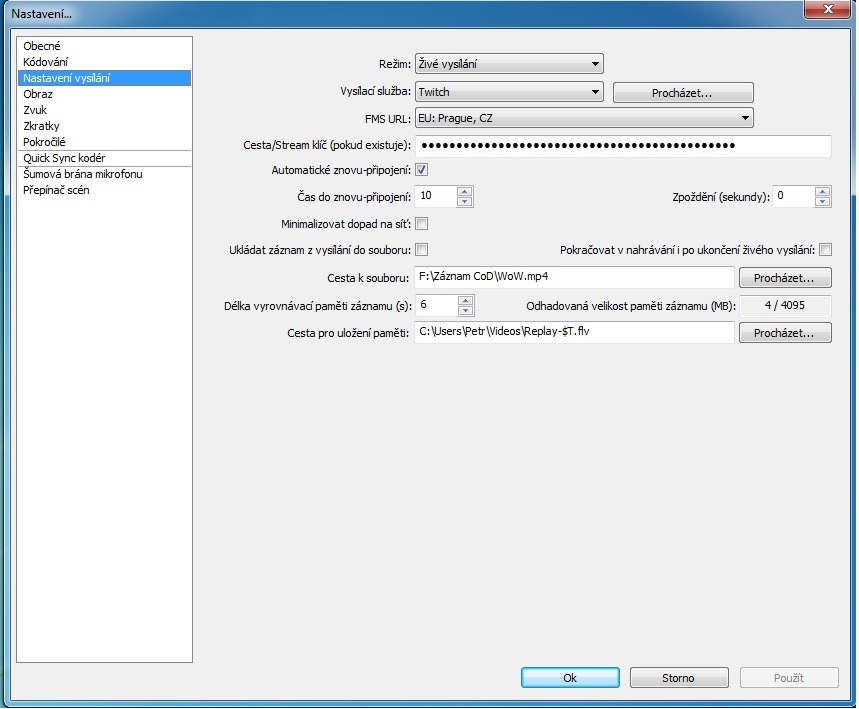Increase Čas do znovu-připojení value
859x709 pixels.
[465, 191]
